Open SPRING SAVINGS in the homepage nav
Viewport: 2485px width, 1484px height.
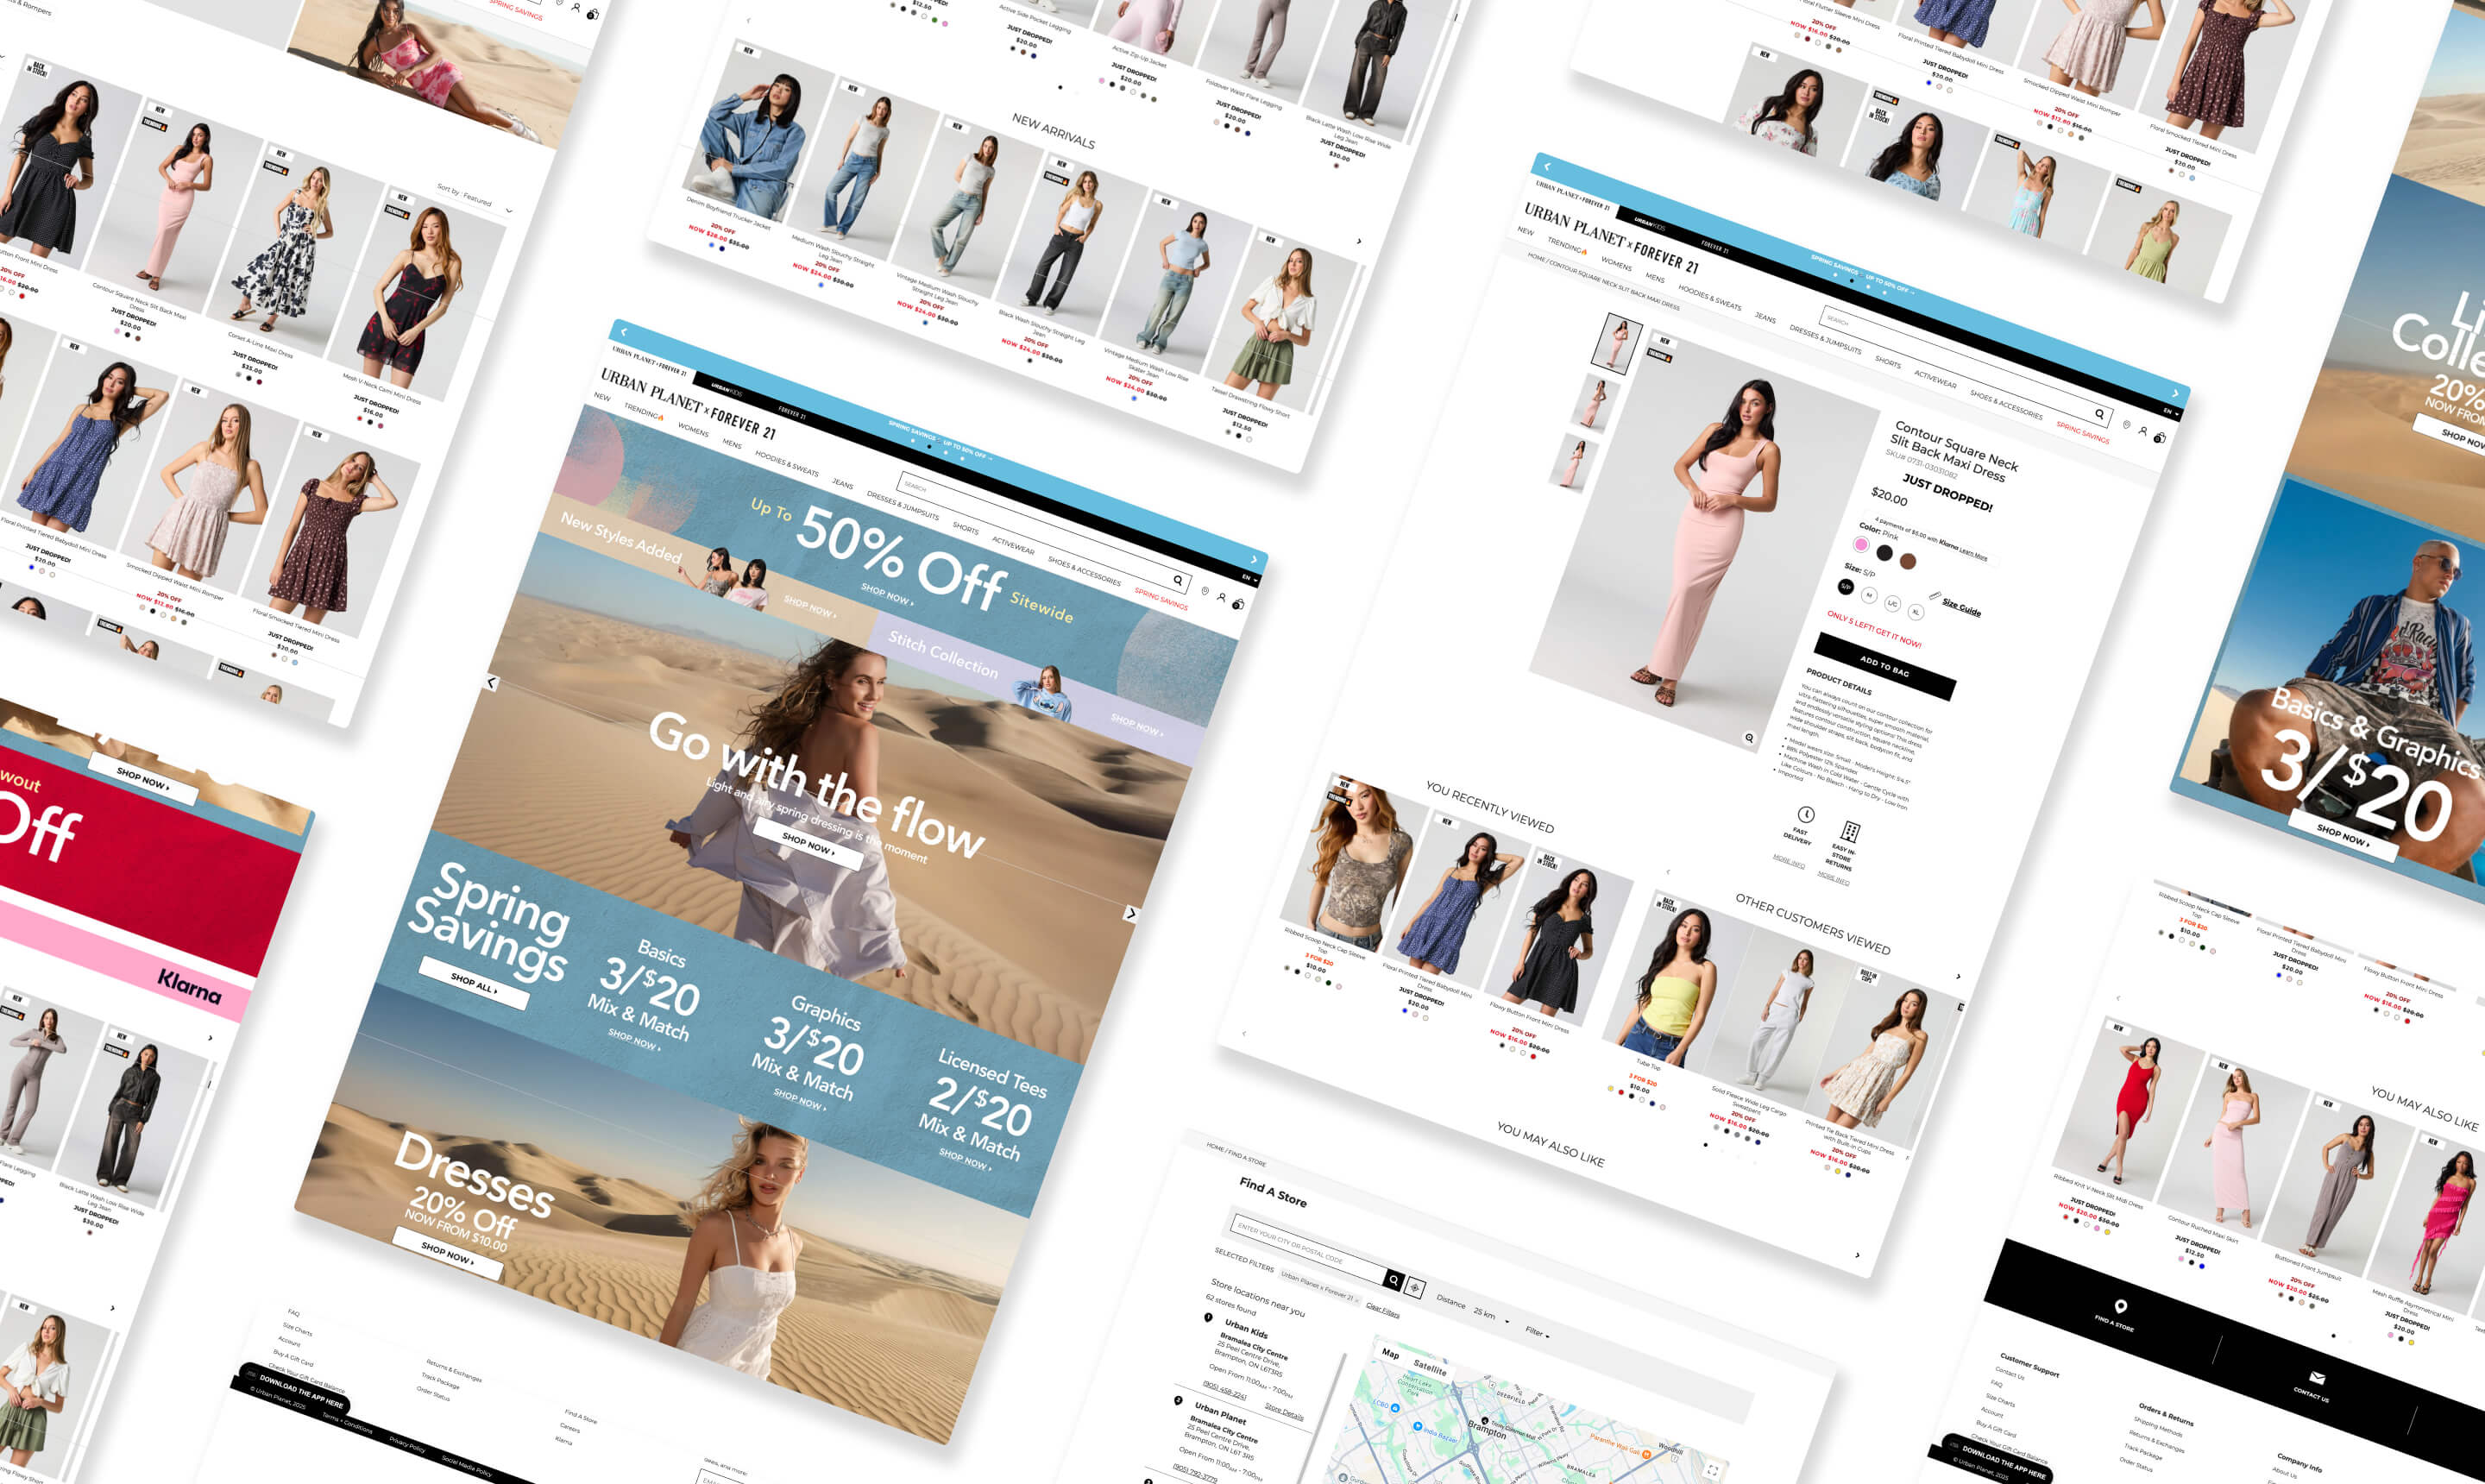coord(1161,599)
